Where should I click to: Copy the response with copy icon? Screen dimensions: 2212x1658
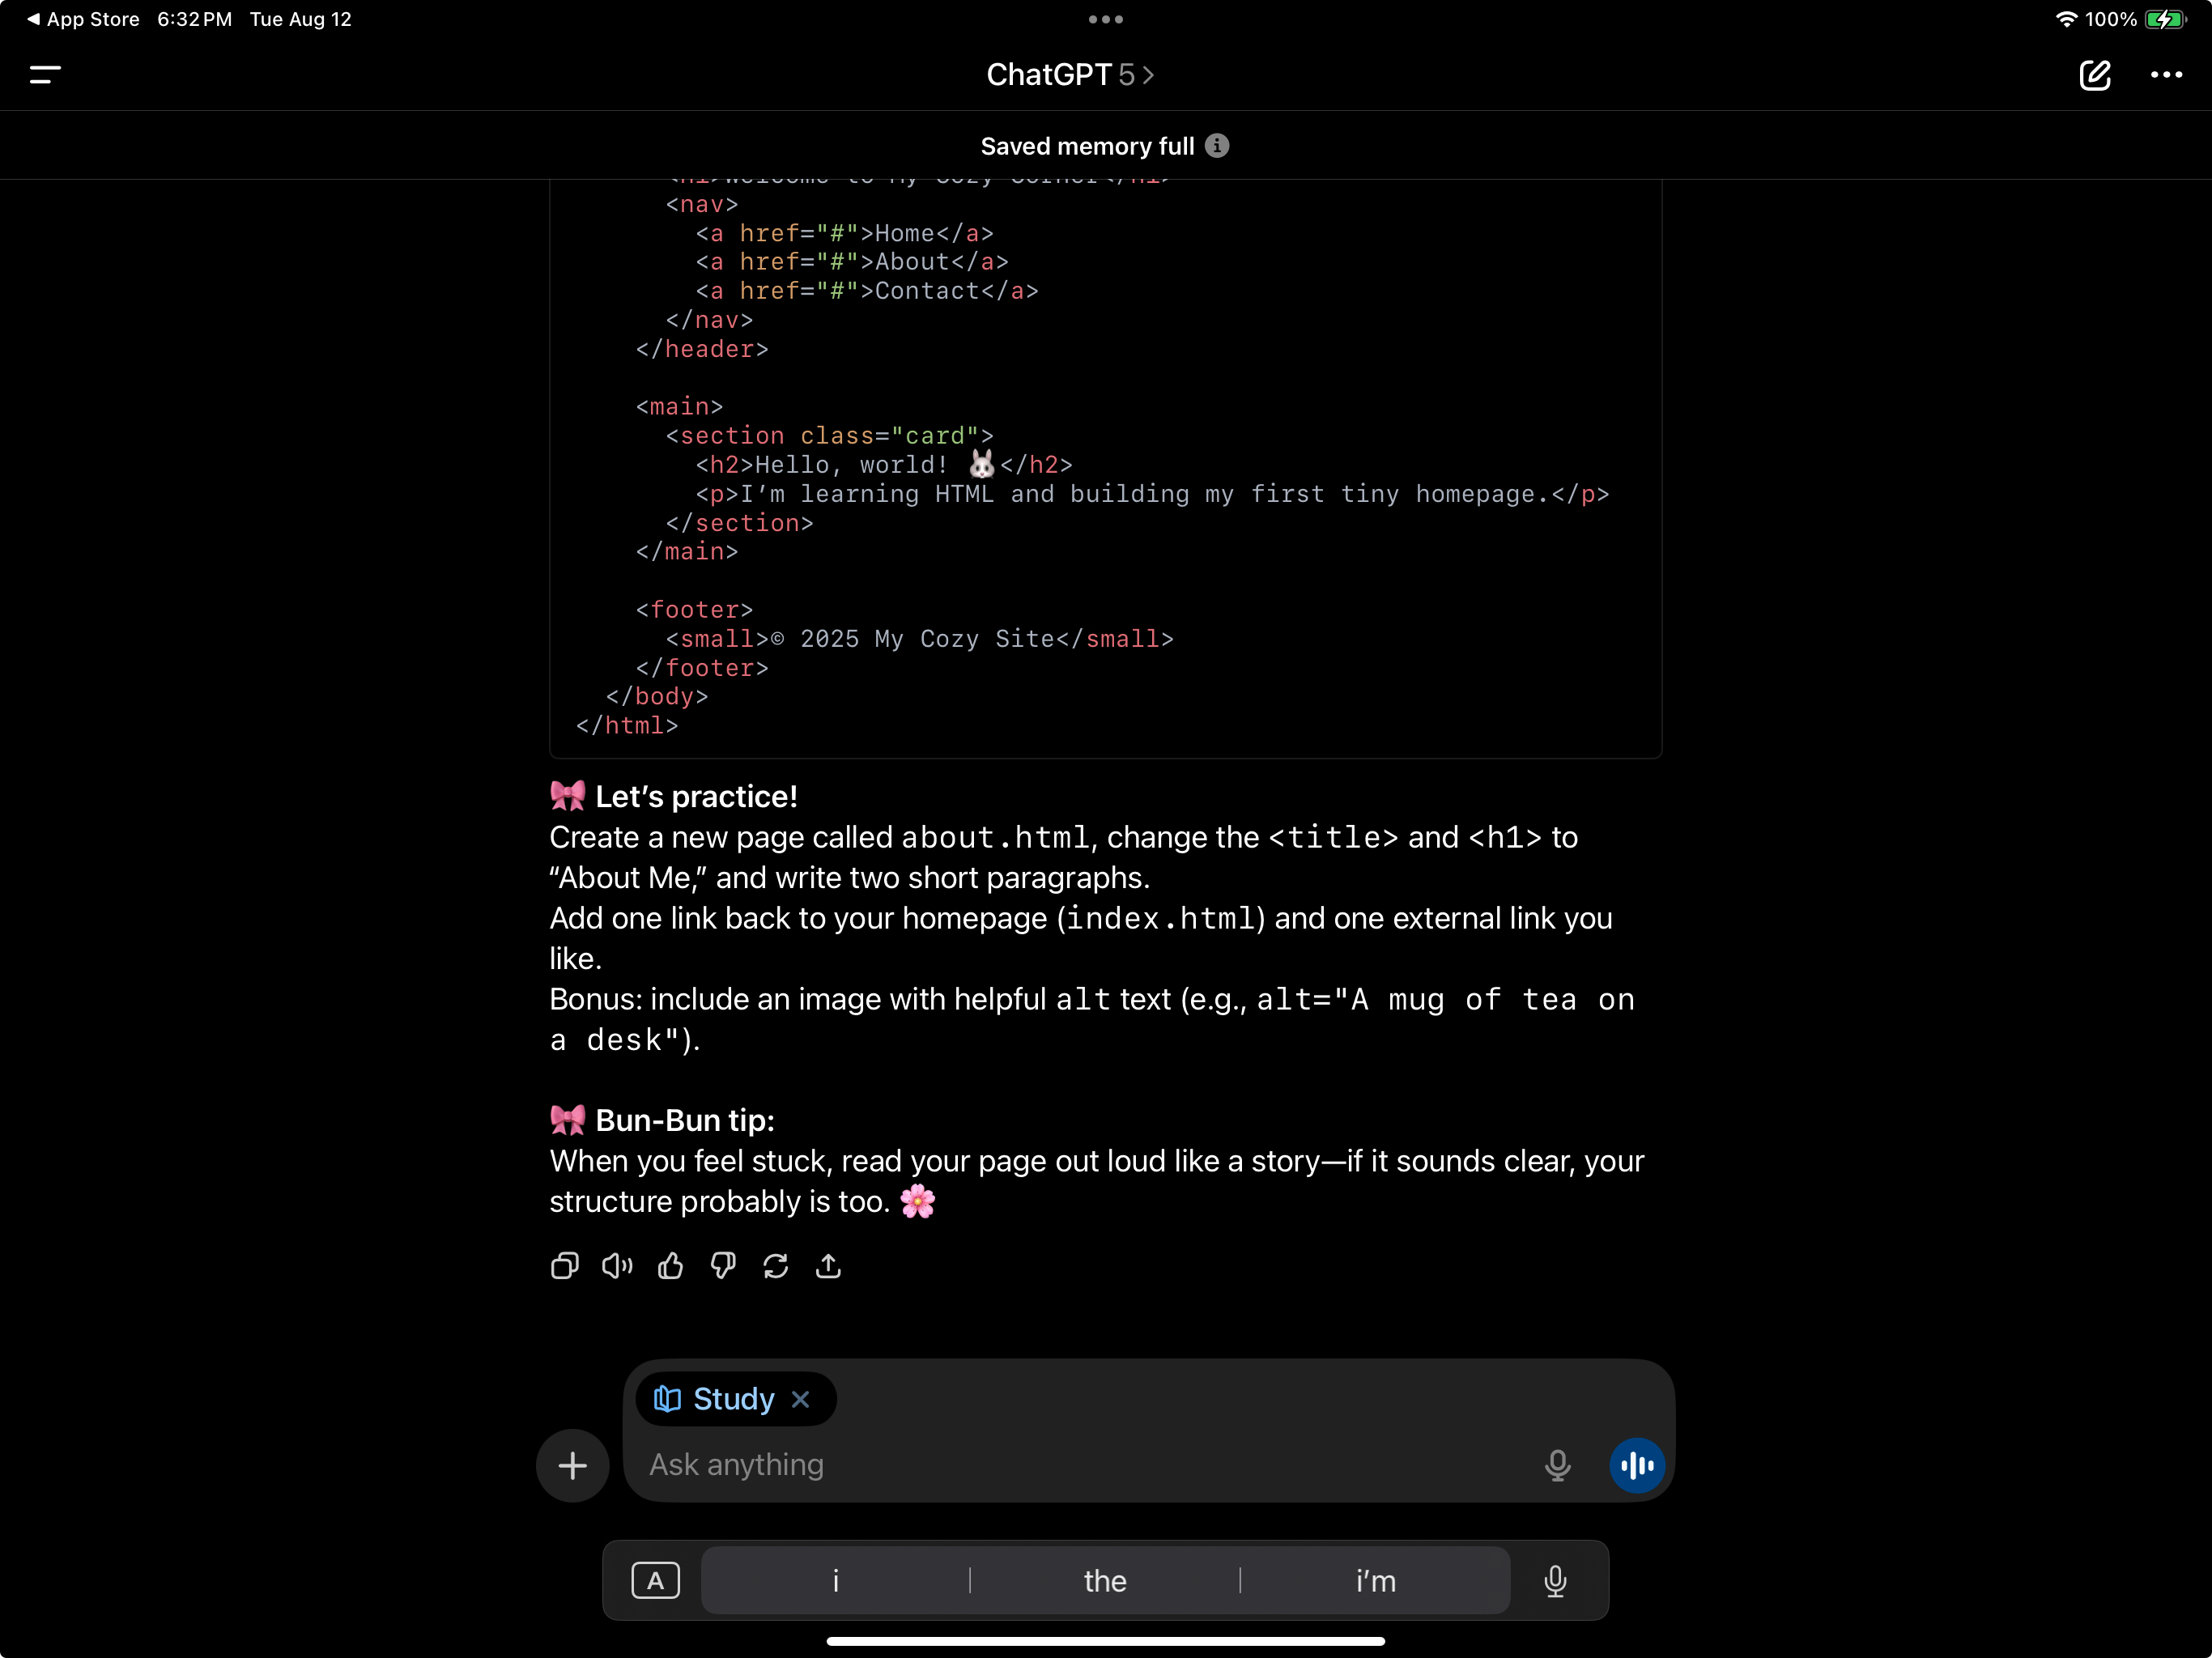565,1266
